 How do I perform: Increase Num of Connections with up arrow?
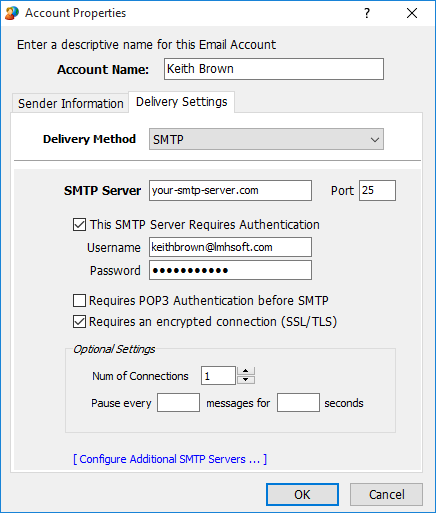click(x=246, y=371)
